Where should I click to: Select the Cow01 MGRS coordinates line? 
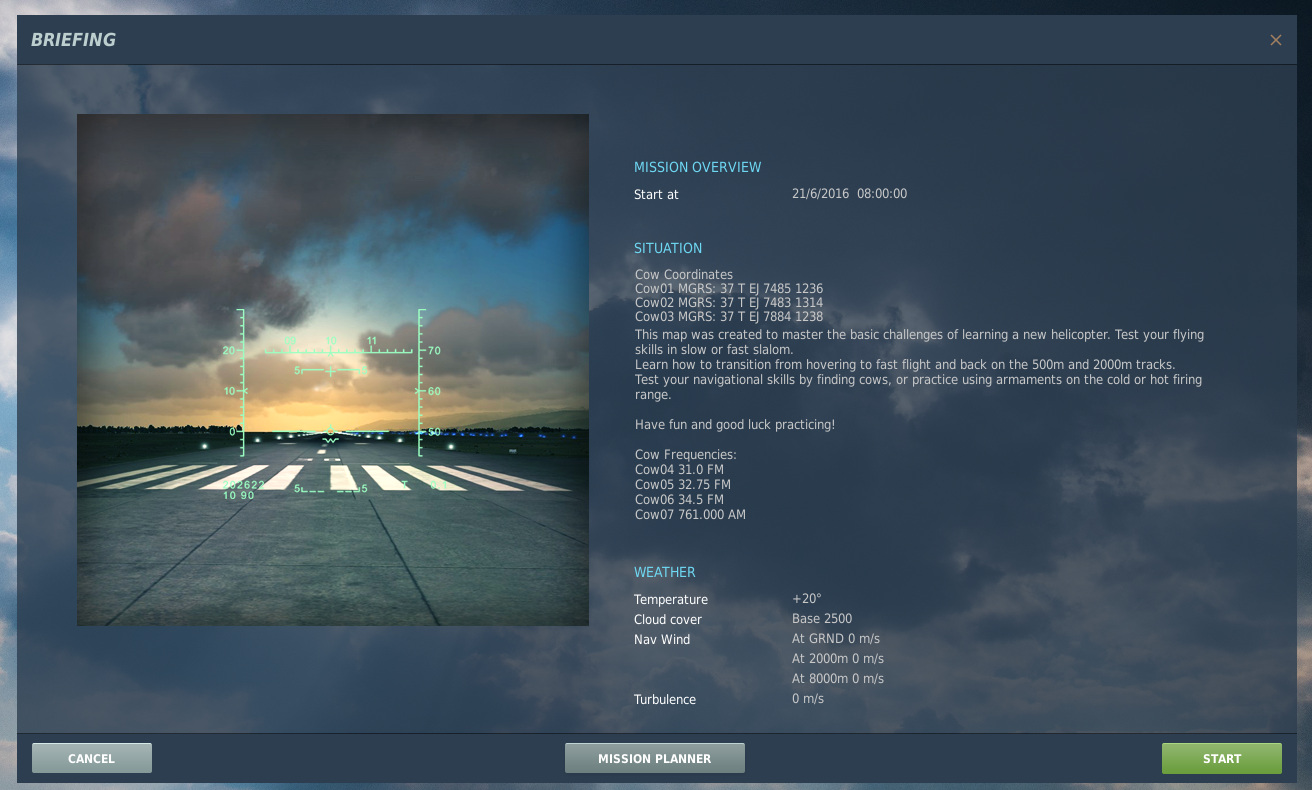click(729, 289)
